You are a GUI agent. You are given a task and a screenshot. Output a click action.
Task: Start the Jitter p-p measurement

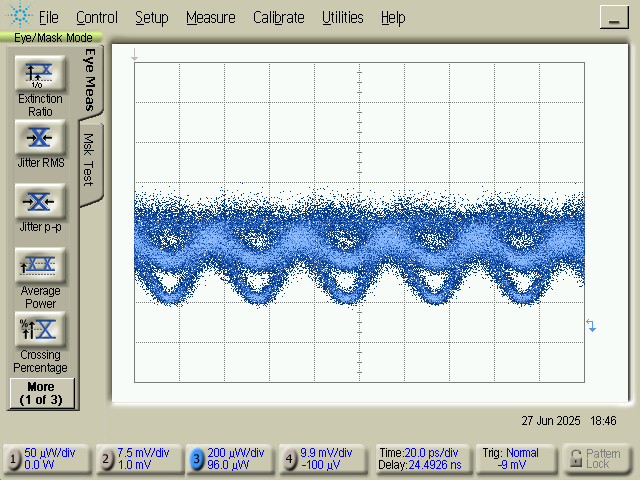pos(39,201)
